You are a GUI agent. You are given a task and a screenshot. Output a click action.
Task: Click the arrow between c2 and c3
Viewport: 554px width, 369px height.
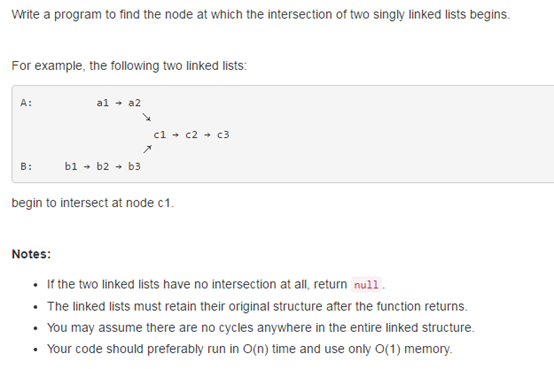(207, 135)
